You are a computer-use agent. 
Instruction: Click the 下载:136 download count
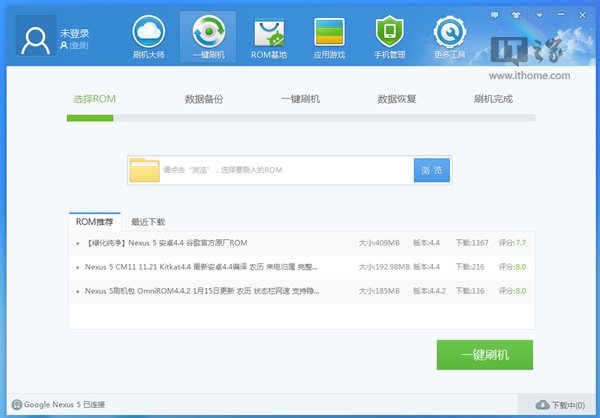pos(470,291)
